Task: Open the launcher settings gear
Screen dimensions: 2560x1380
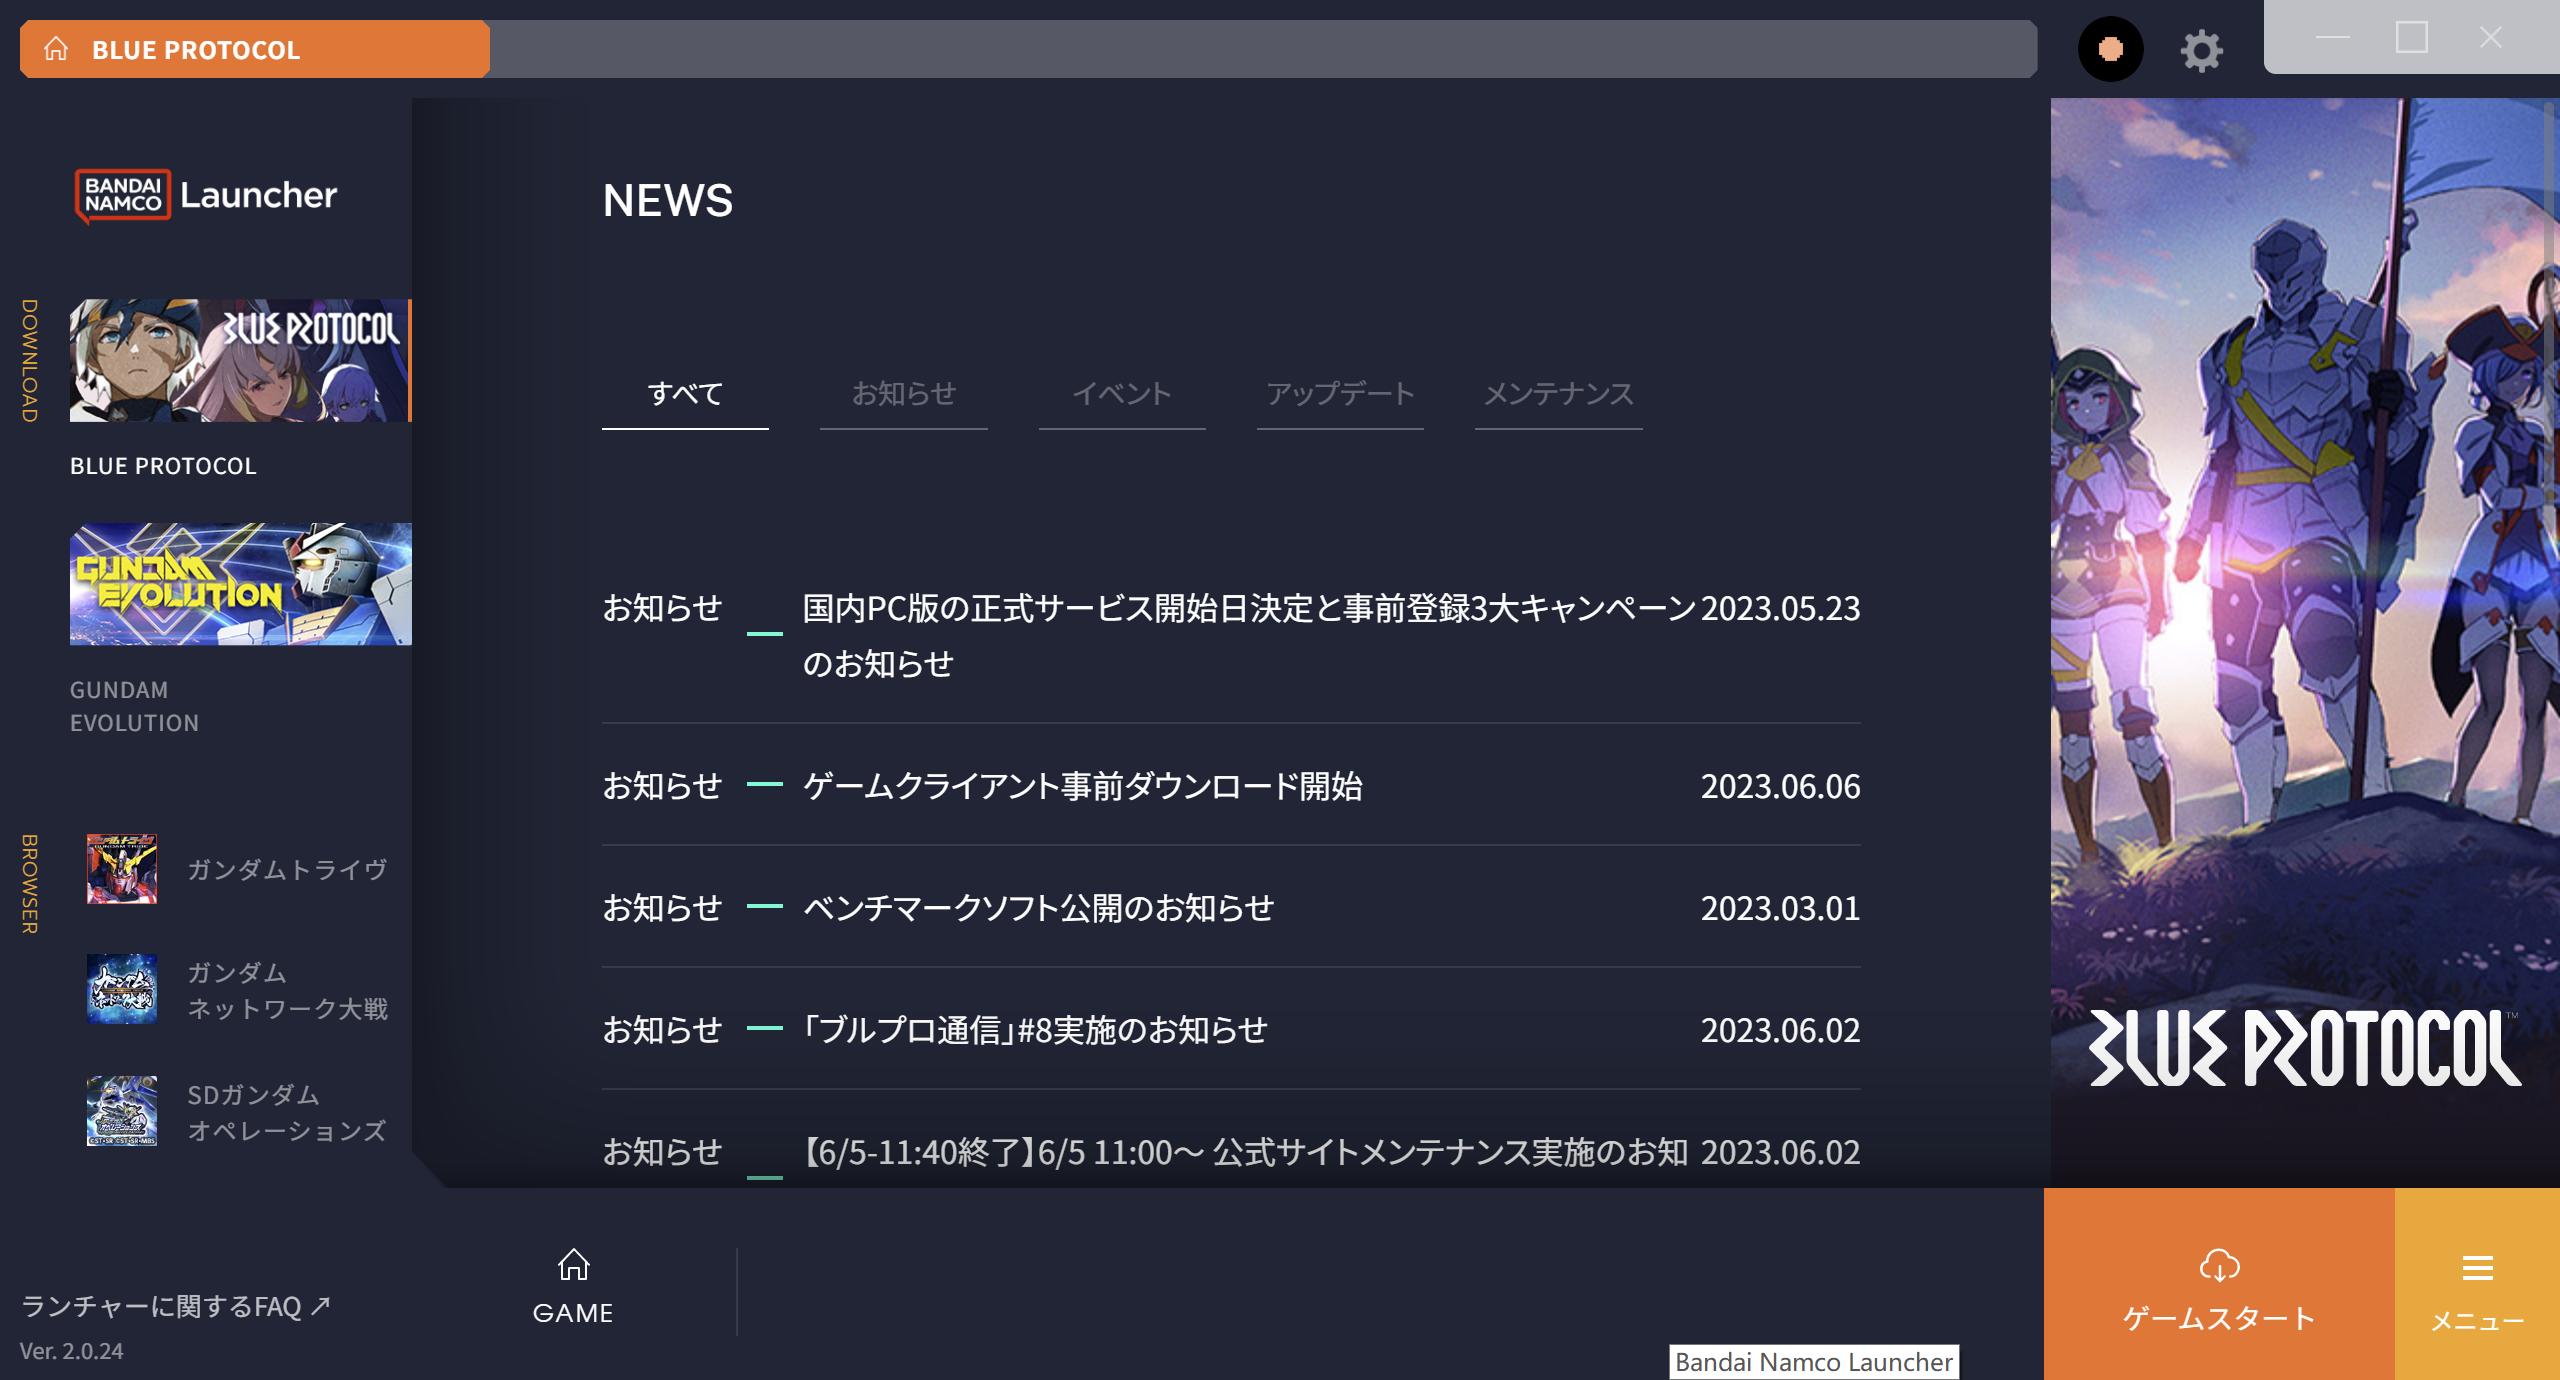Action: click(2200, 49)
